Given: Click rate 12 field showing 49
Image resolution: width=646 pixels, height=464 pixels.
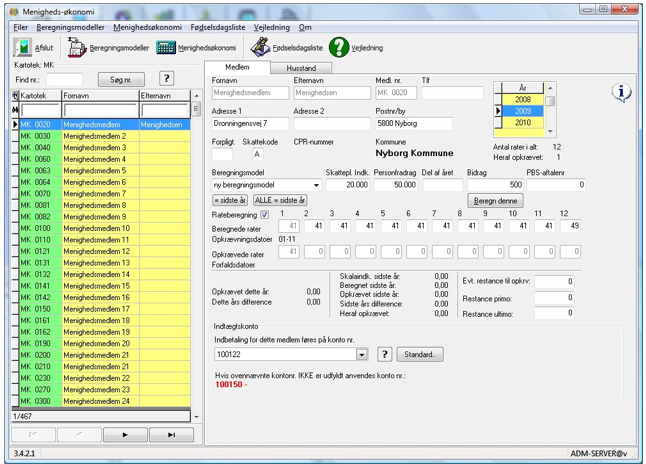Looking at the screenshot, I should [570, 226].
